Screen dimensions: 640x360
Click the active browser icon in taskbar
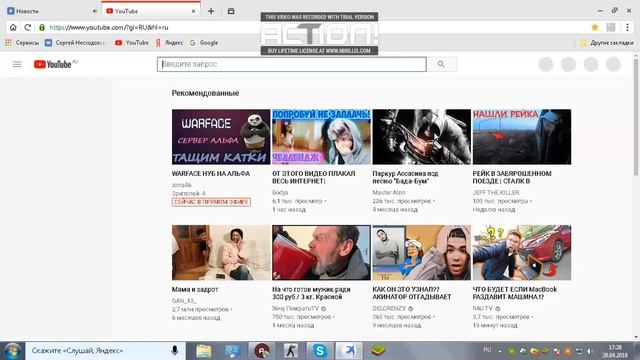(x=349, y=351)
